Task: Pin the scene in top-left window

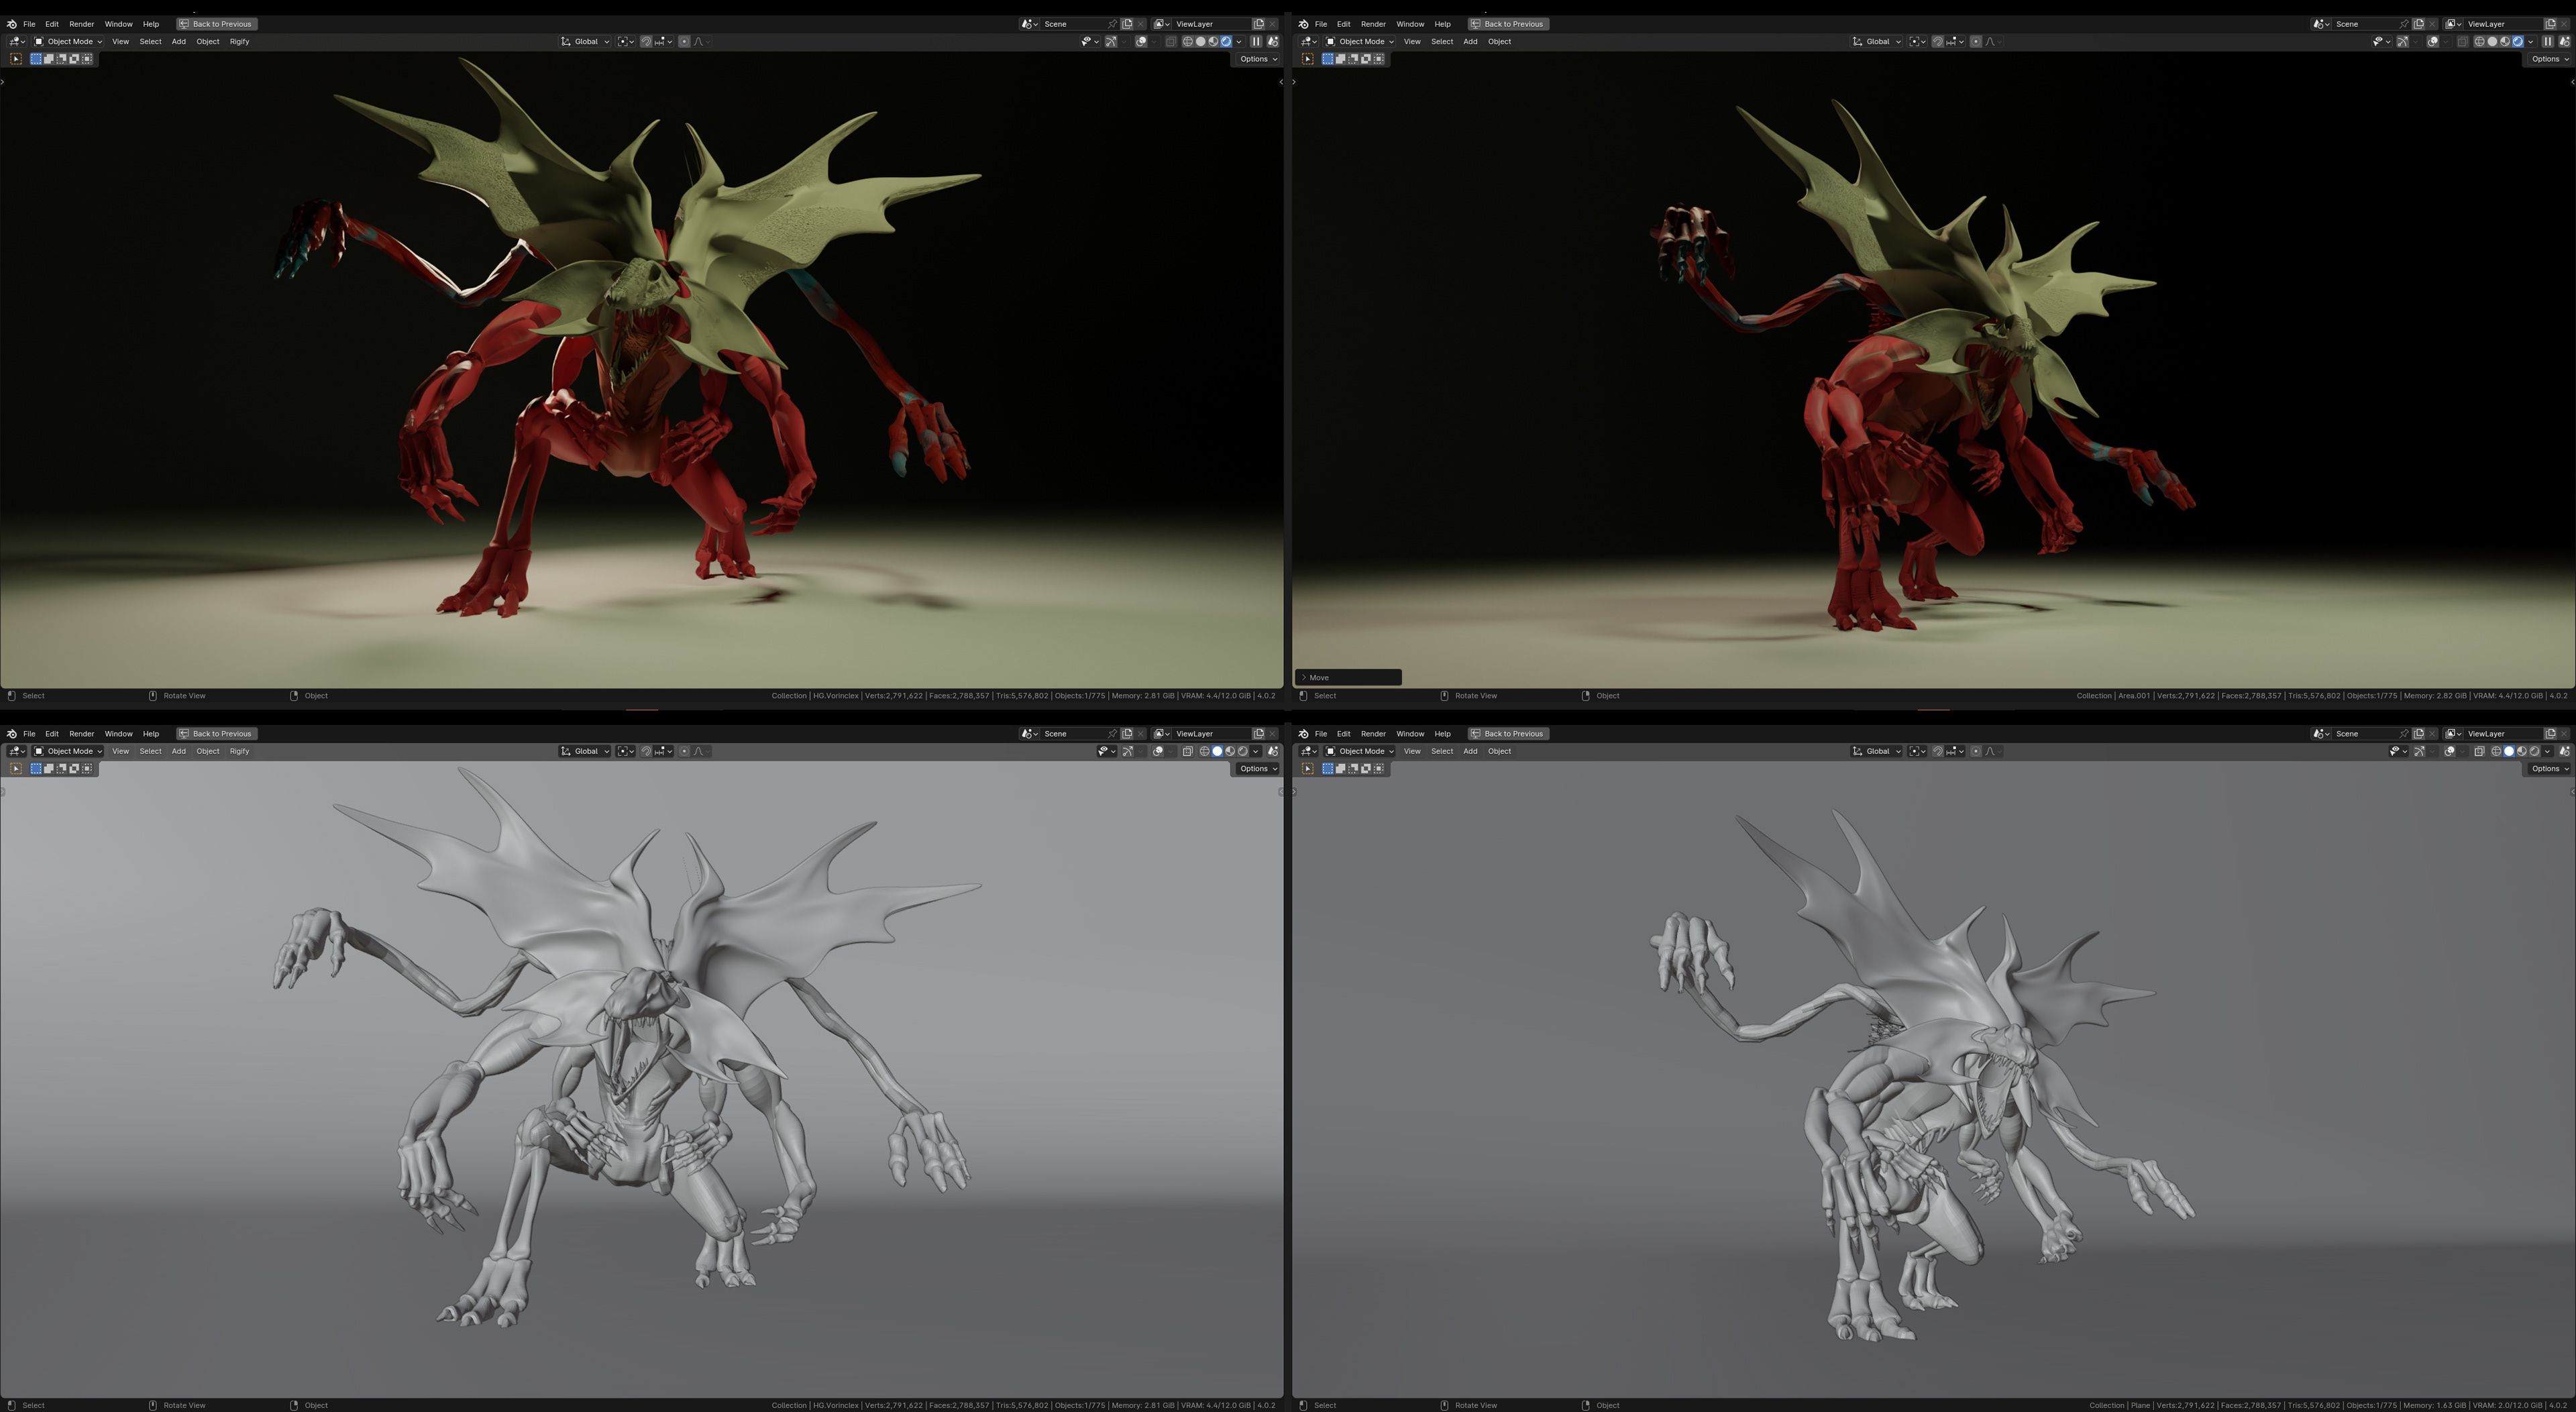Action: click(1112, 24)
